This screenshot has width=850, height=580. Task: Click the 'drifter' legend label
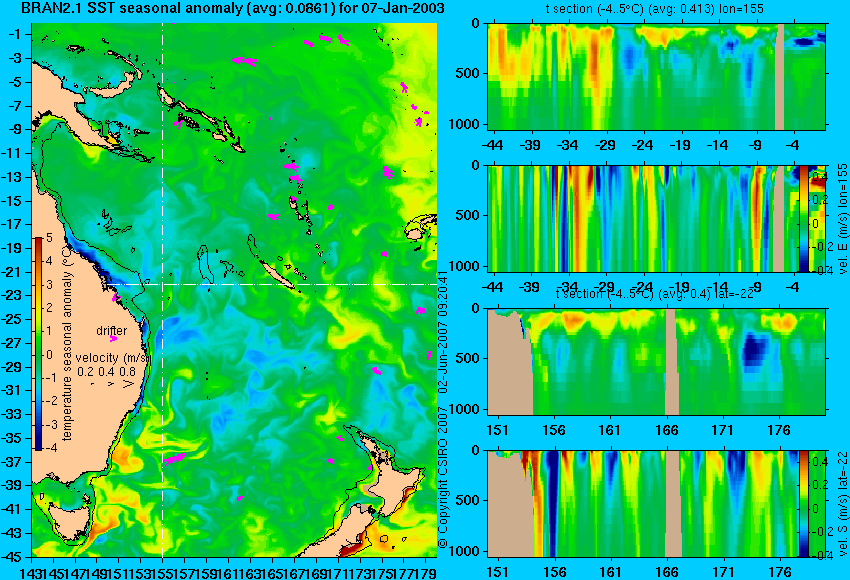coord(112,330)
